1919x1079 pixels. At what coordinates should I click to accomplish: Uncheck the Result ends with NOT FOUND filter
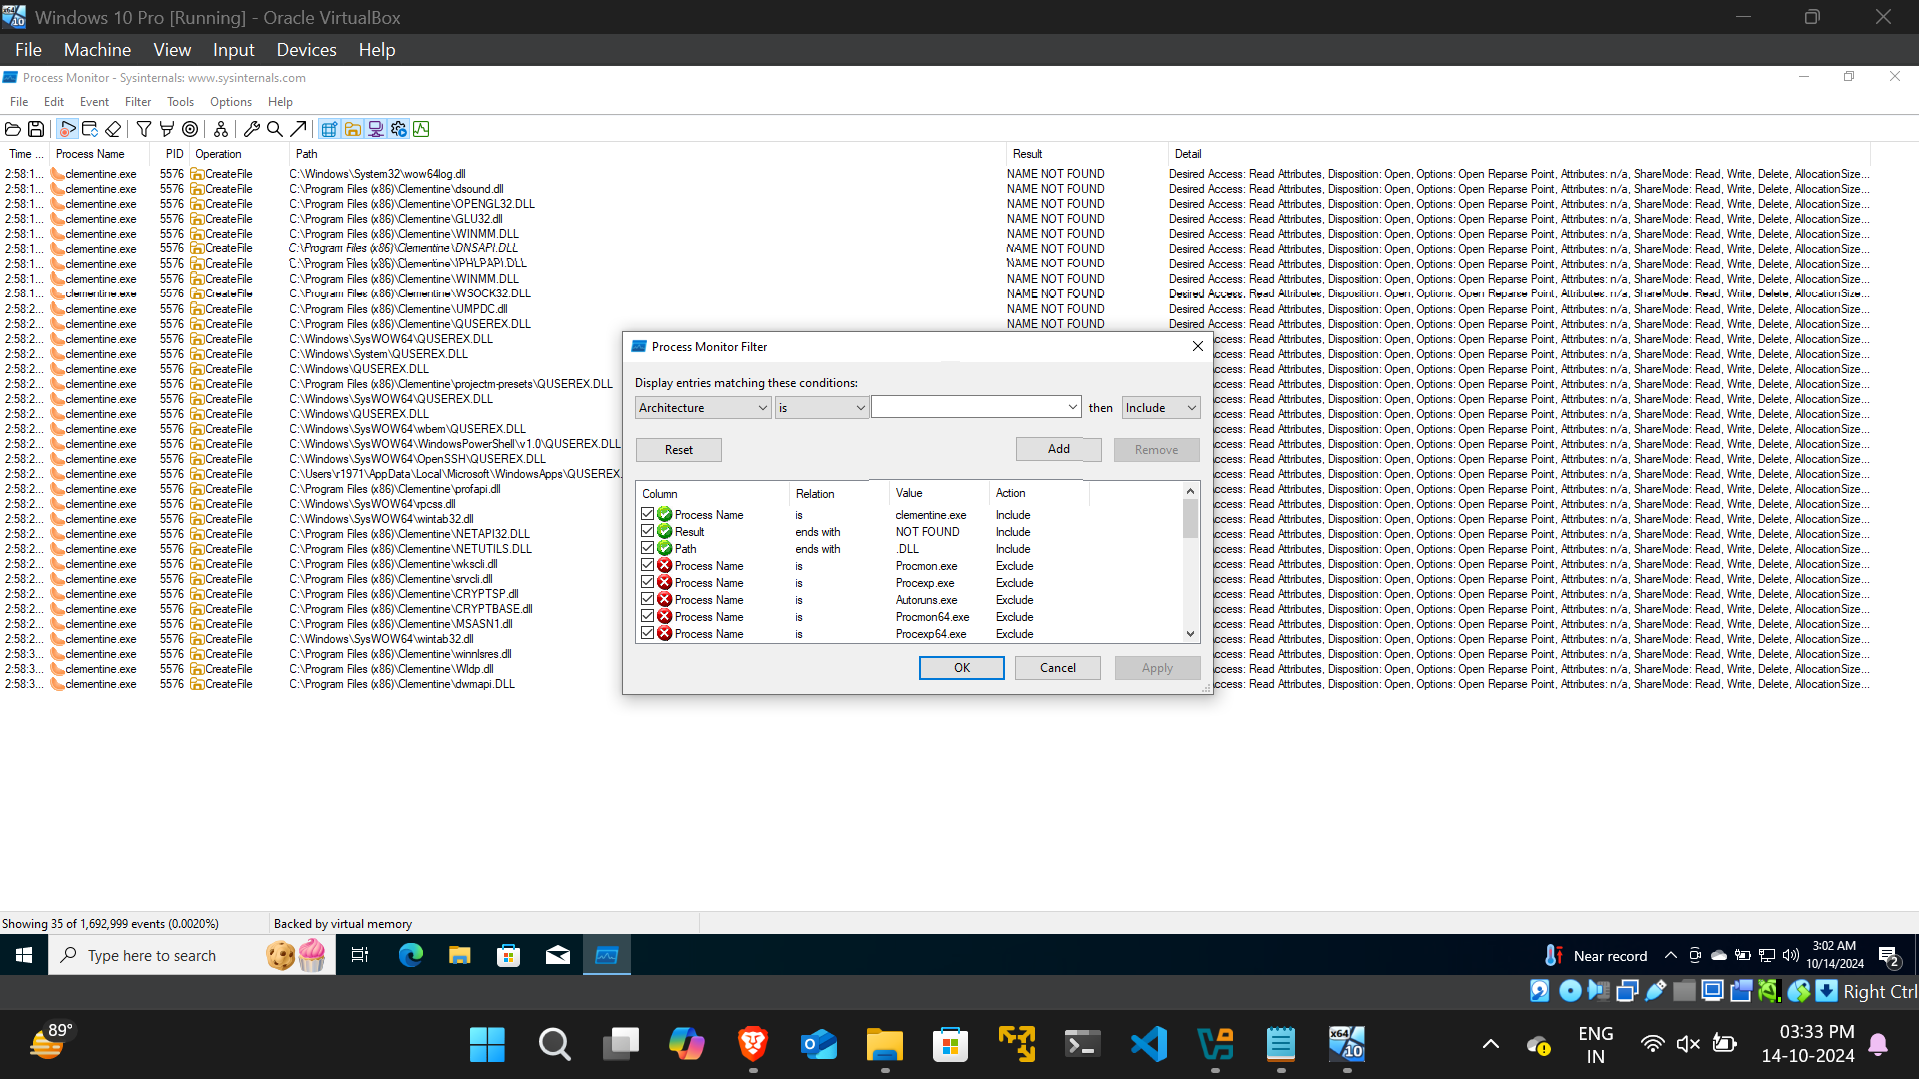tap(648, 531)
